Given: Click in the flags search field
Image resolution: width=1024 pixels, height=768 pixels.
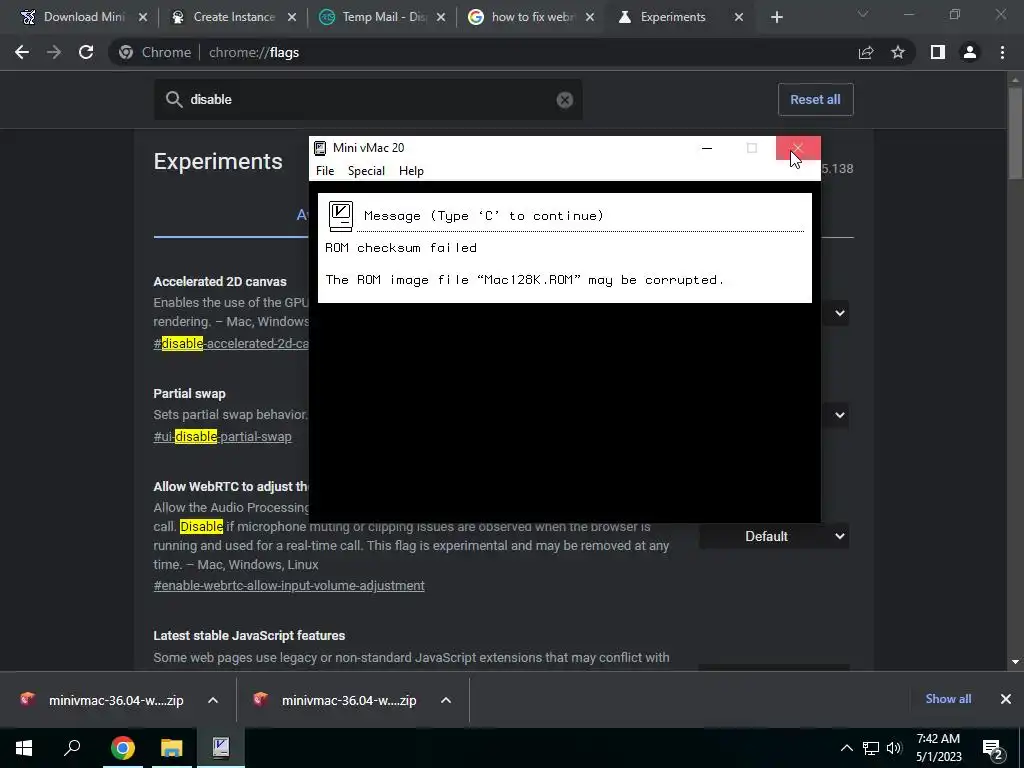Looking at the screenshot, I should (368, 99).
